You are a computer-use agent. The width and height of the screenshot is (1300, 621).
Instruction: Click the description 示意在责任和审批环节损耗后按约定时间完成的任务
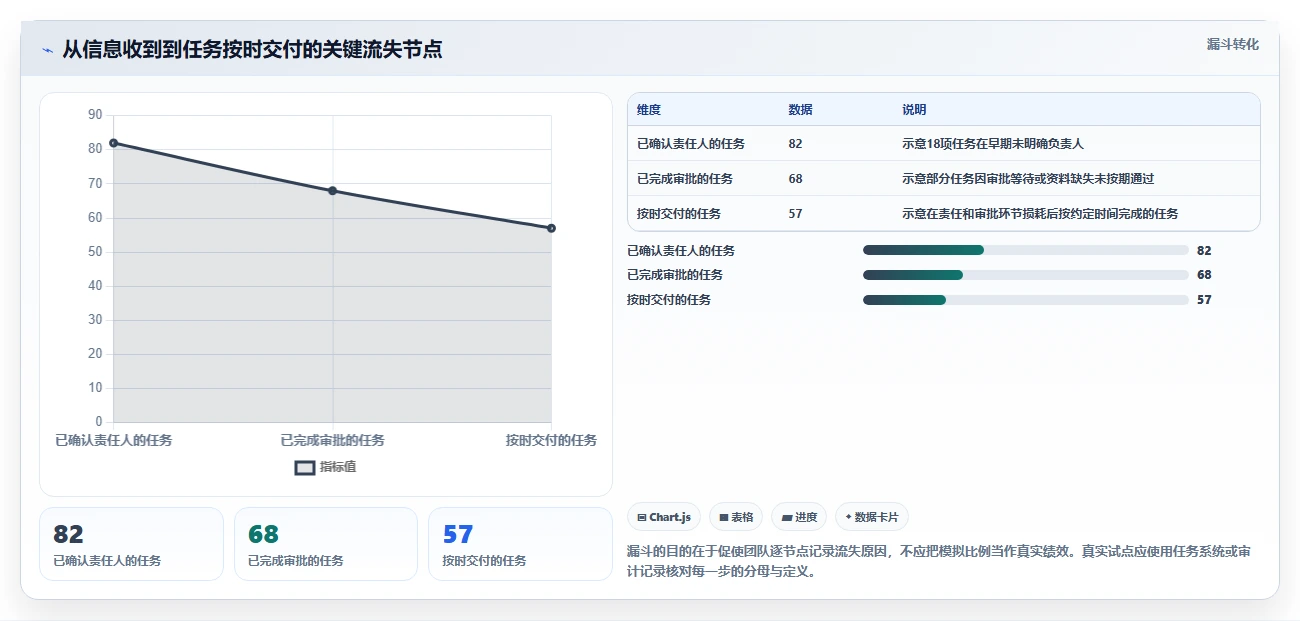click(1040, 214)
